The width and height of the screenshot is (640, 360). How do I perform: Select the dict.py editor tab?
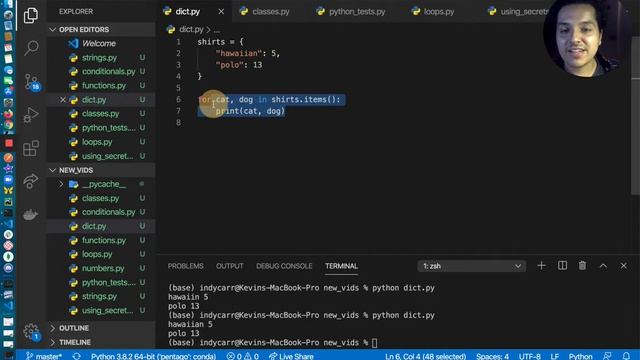[187, 11]
